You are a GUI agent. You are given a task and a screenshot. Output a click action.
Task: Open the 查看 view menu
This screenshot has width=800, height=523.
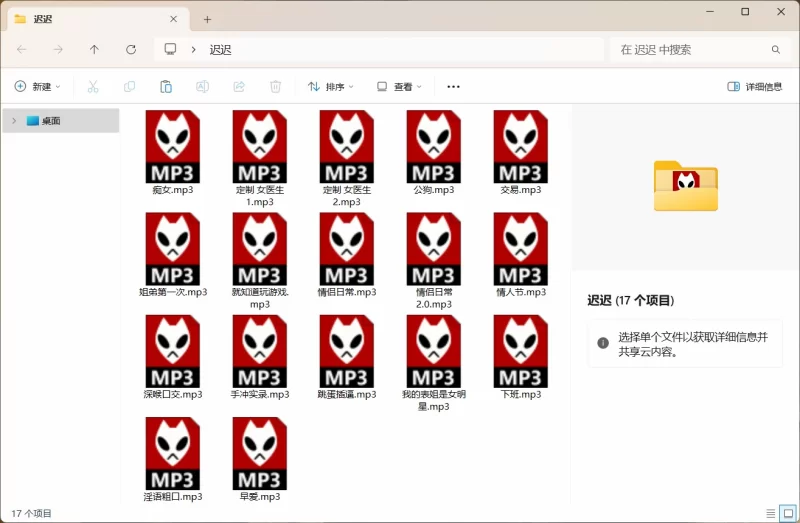[x=399, y=87]
